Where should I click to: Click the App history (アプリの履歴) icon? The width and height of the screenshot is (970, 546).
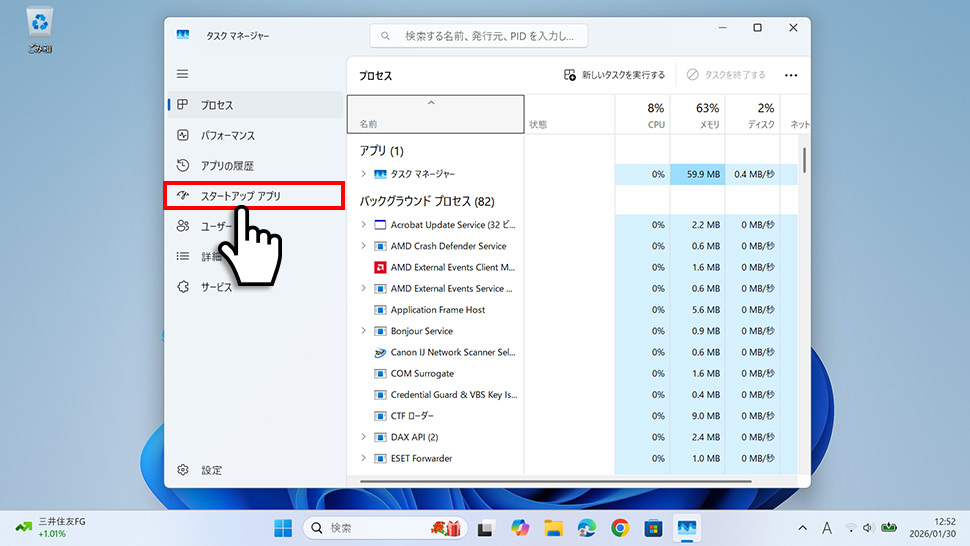[183, 166]
